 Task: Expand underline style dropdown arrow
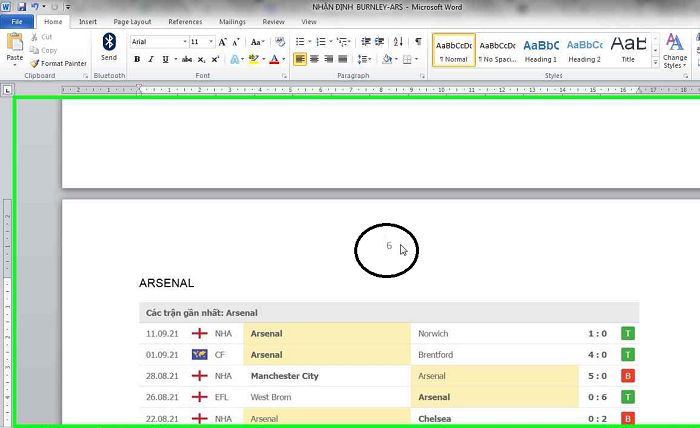(175, 59)
